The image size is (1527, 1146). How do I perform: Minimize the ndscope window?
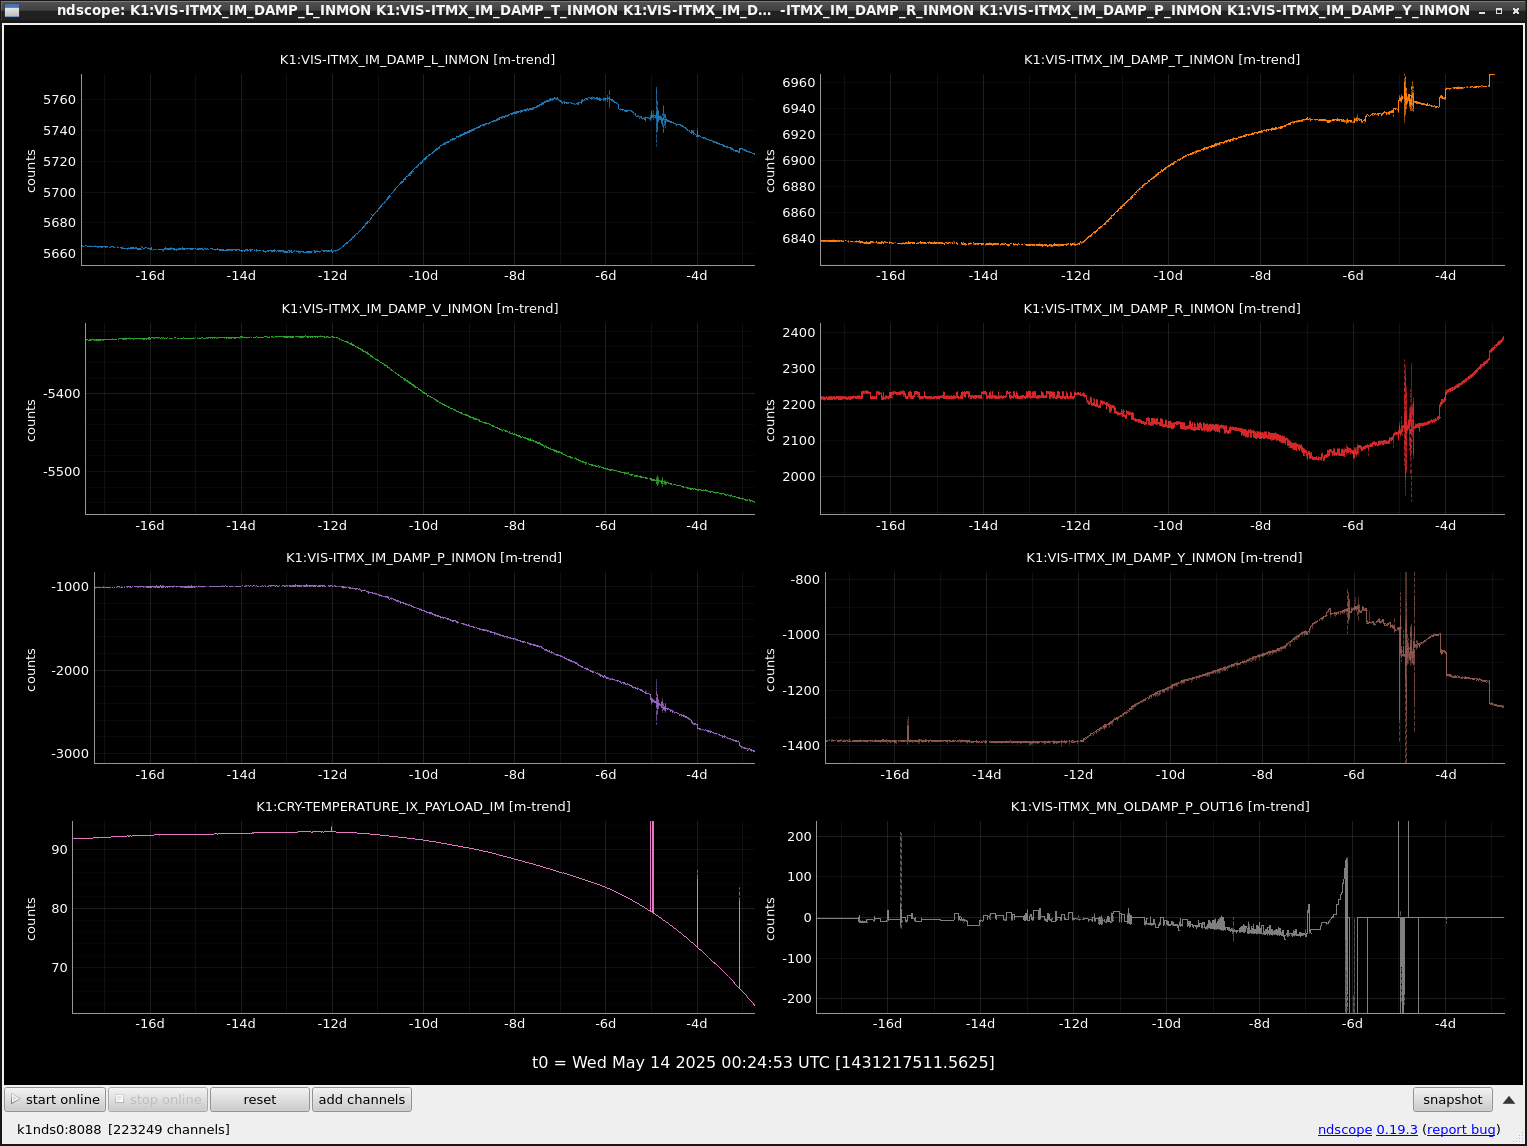click(x=1484, y=10)
